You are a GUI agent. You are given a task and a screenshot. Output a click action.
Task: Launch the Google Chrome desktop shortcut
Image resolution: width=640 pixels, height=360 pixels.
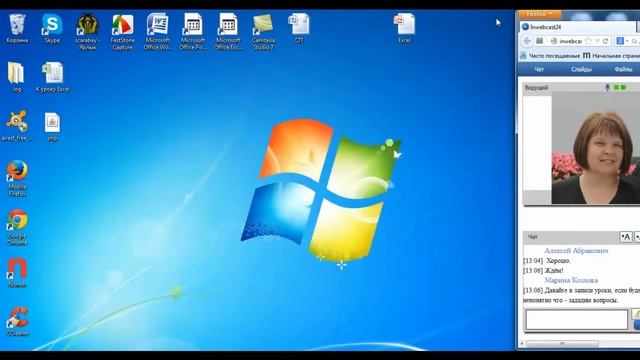[x=17, y=228]
